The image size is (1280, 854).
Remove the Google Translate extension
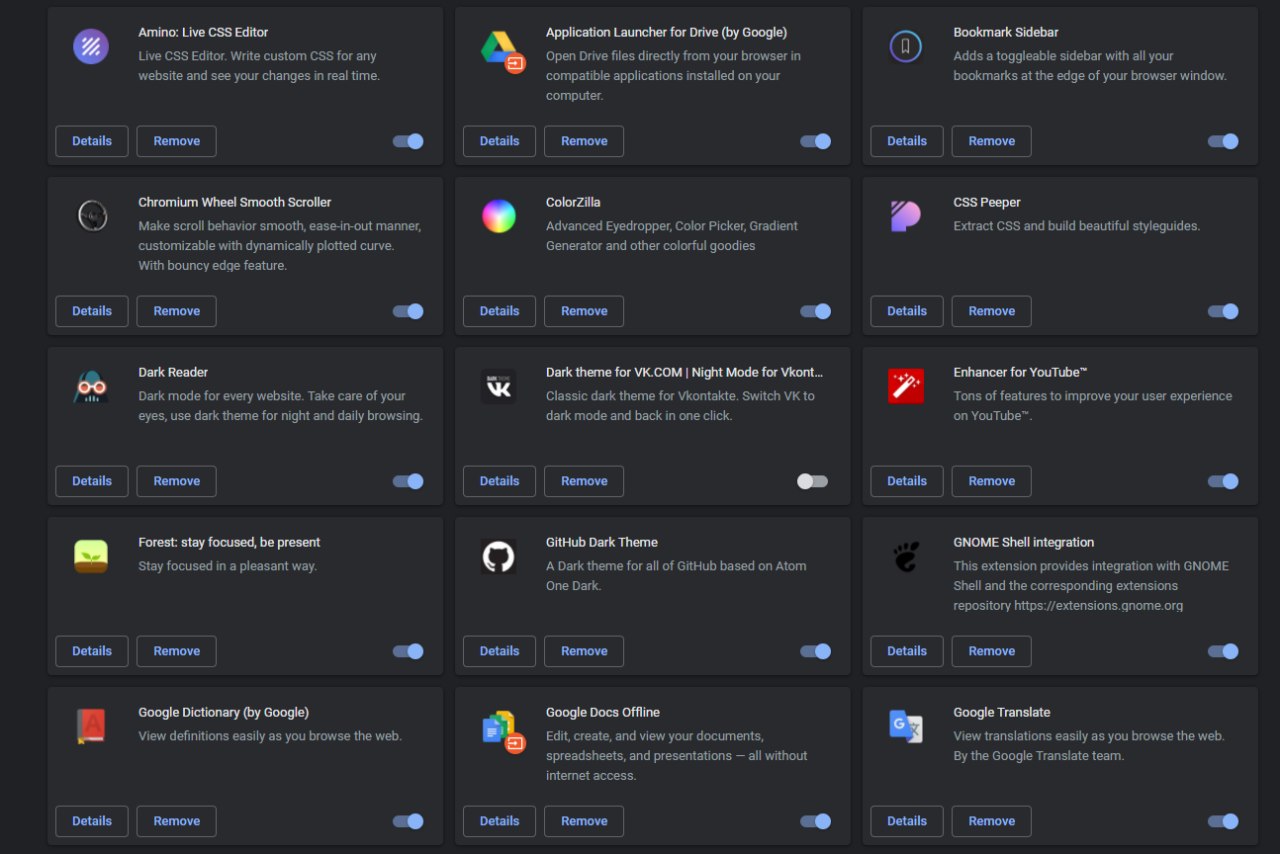click(992, 821)
